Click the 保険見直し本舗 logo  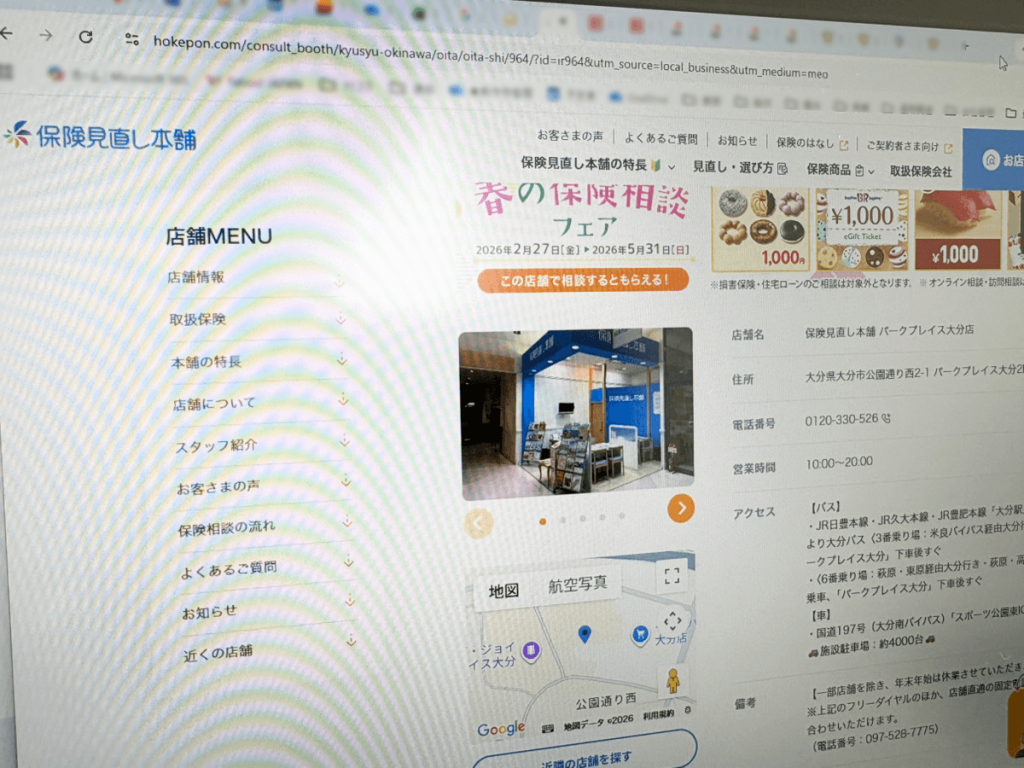pos(100,136)
